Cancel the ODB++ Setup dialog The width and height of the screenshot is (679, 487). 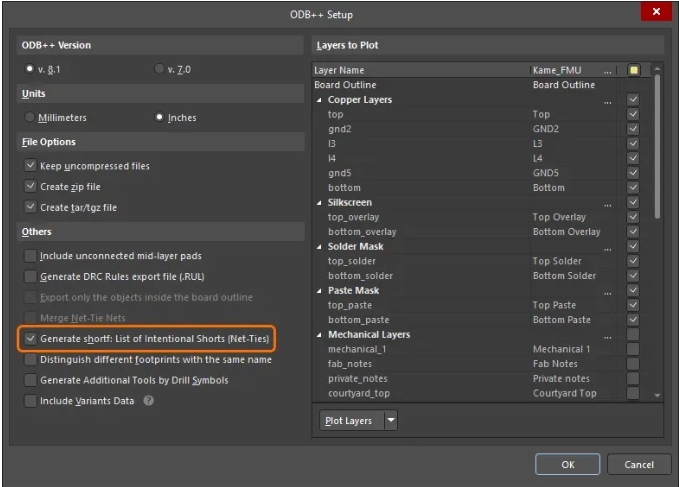tap(639, 464)
